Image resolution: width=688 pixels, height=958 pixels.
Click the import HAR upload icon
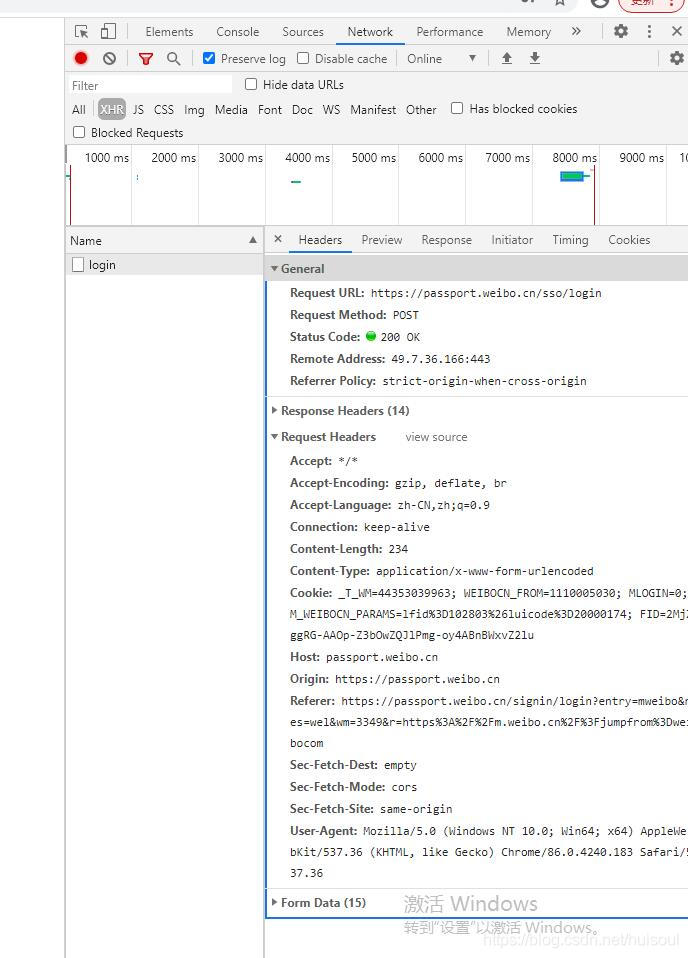(507, 59)
